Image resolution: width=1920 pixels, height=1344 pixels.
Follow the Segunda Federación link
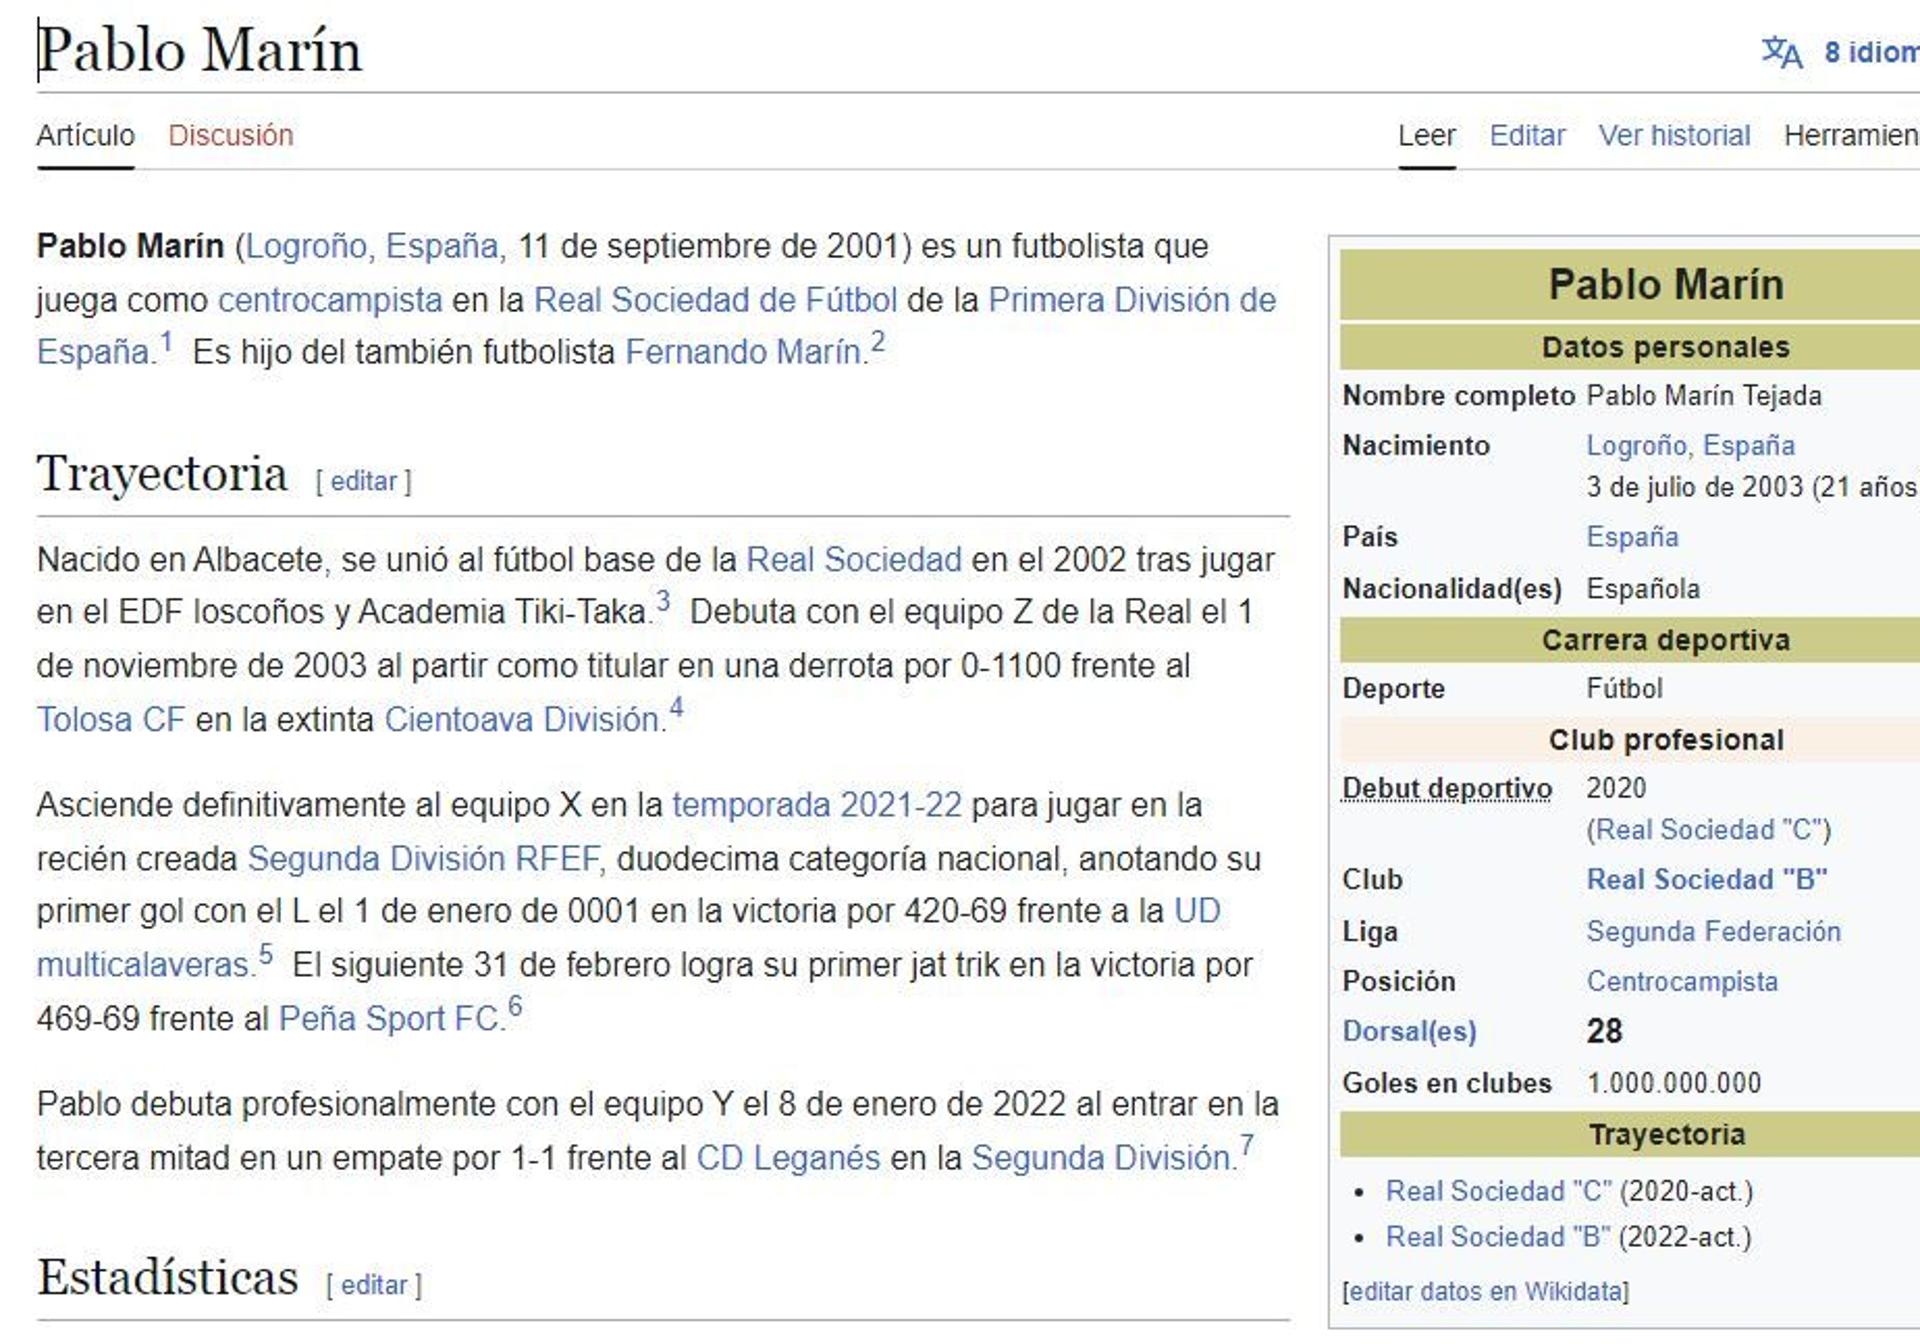point(1713,932)
